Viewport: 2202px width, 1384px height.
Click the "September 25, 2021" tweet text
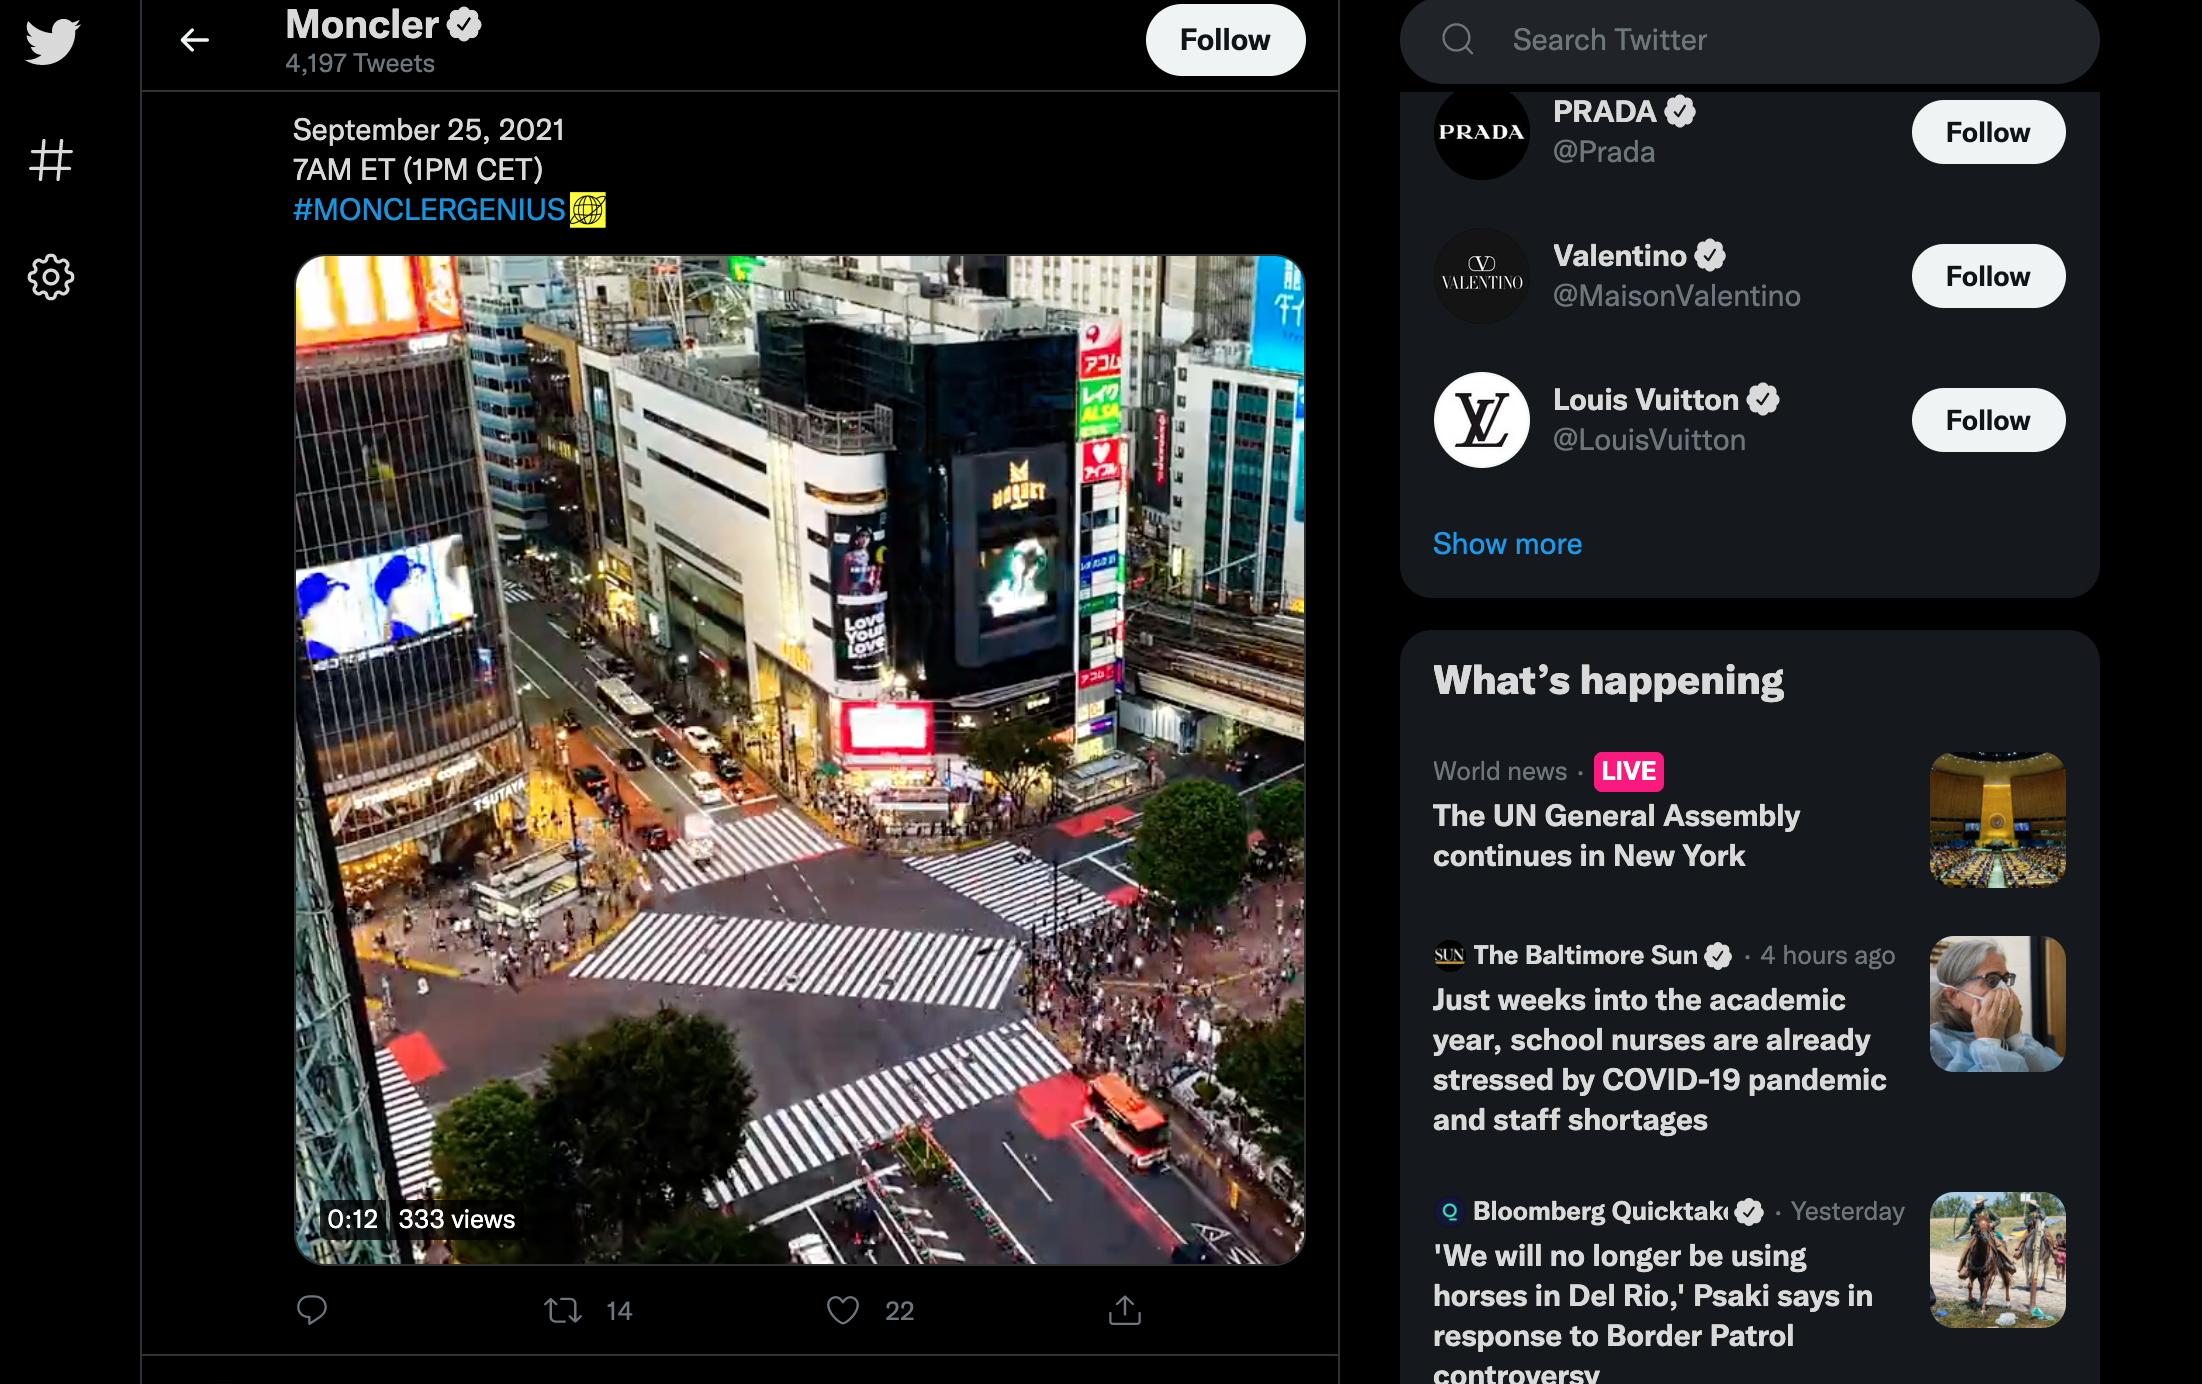pos(429,130)
